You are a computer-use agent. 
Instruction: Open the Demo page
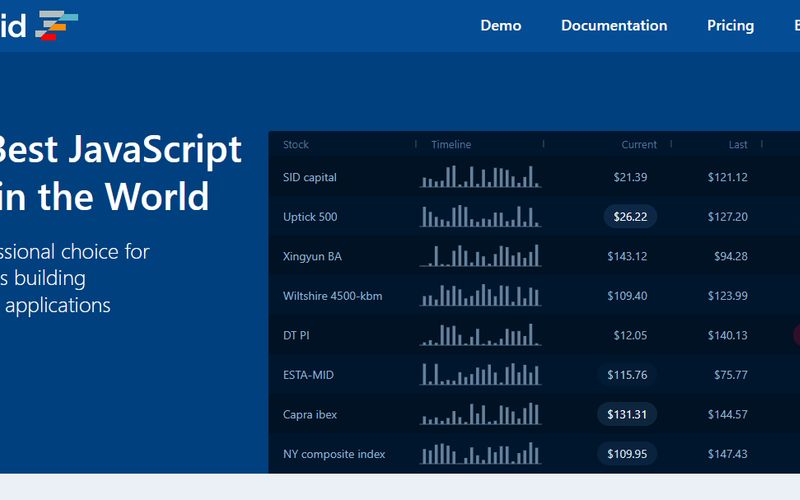pyautogui.click(x=501, y=26)
